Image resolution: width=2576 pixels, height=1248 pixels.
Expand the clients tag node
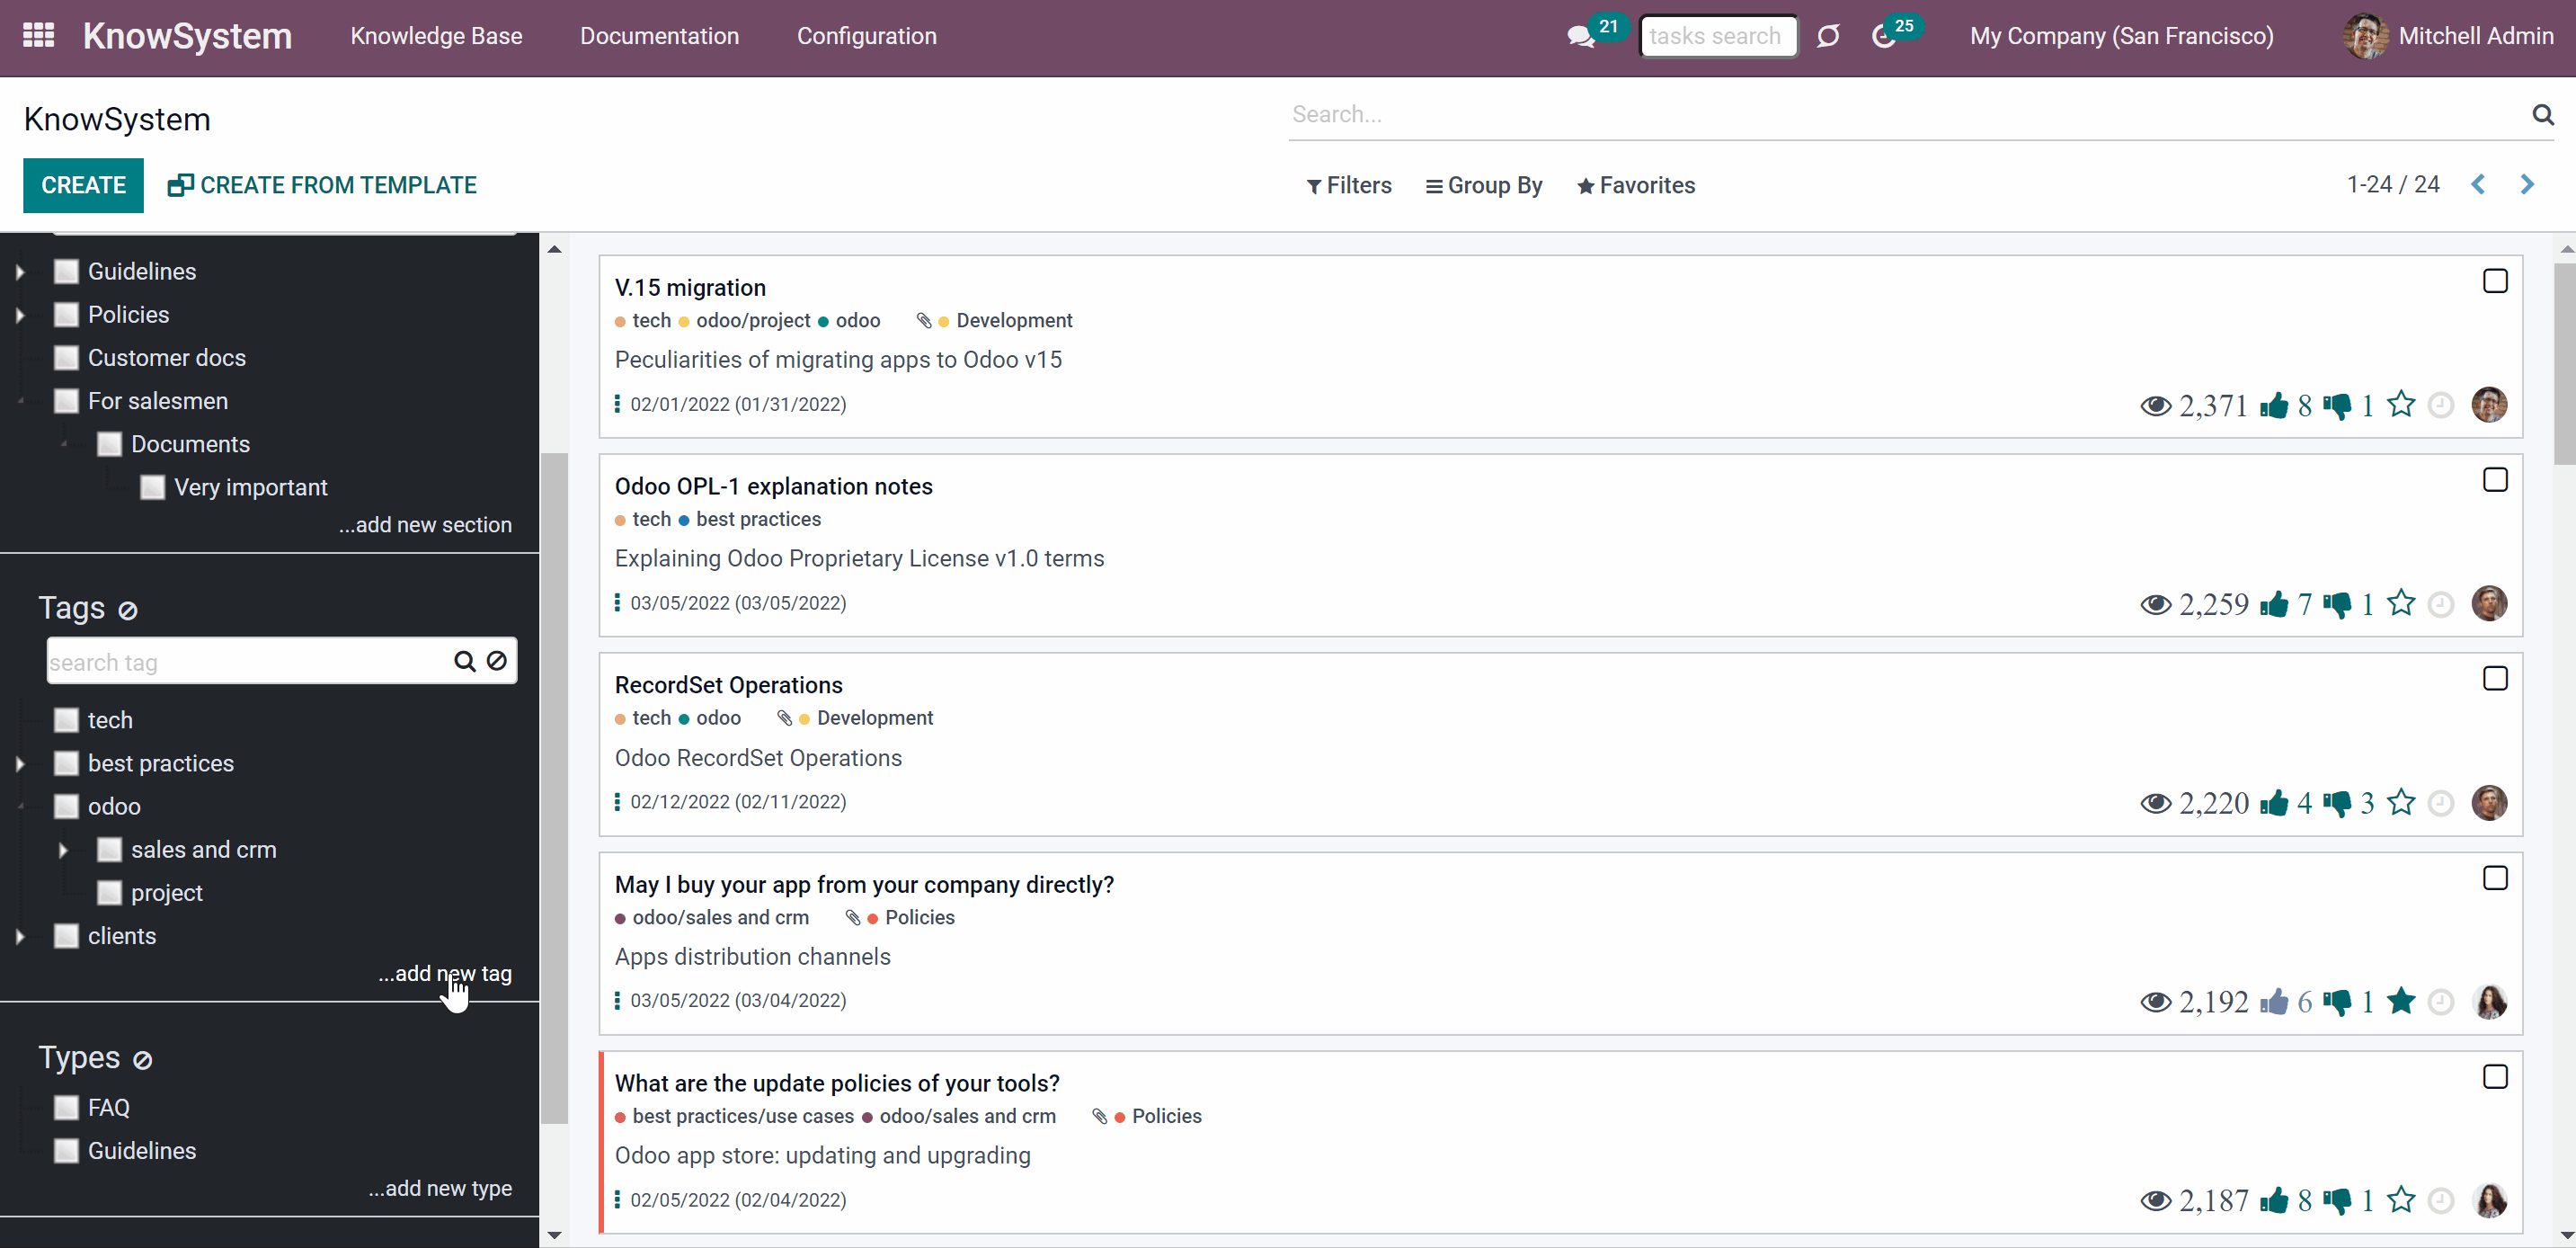[20, 936]
